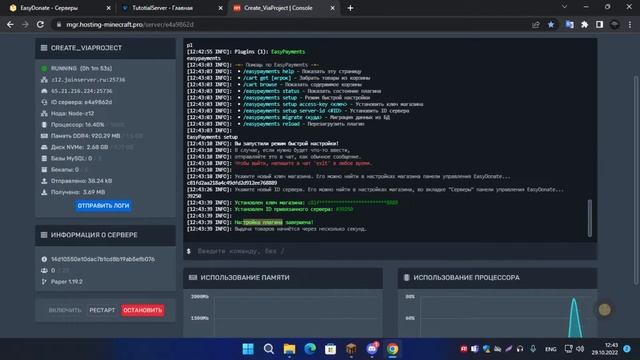Click the Базы MySQL: 0 row
Viewport: 640px width, 360px height.
pyautogui.click(x=71, y=158)
